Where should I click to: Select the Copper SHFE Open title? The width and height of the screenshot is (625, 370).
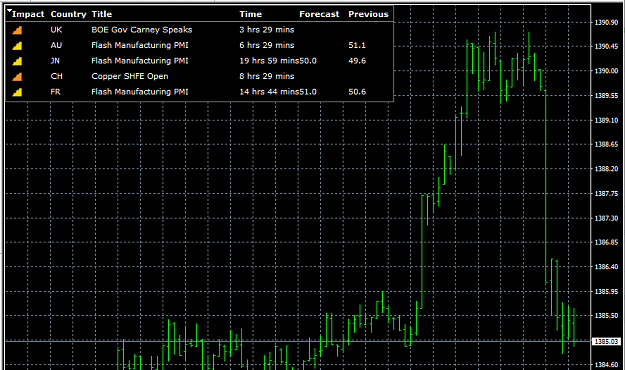pyautogui.click(x=130, y=77)
